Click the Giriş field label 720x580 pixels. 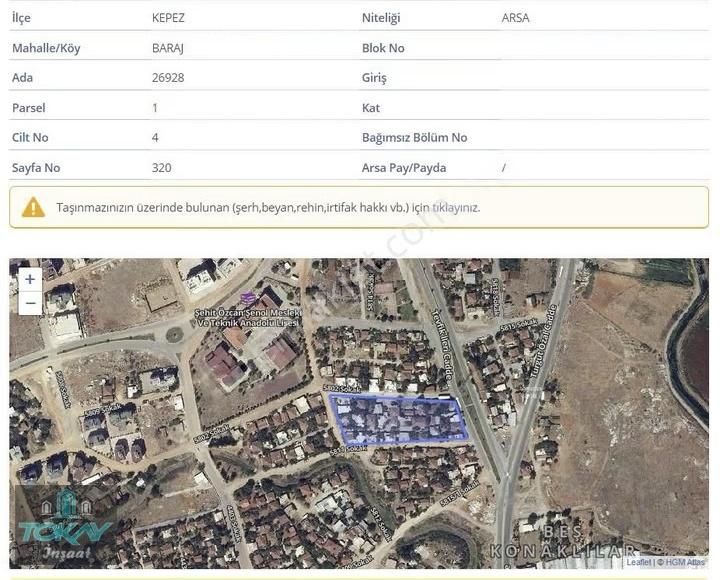(x=374, y=78)
